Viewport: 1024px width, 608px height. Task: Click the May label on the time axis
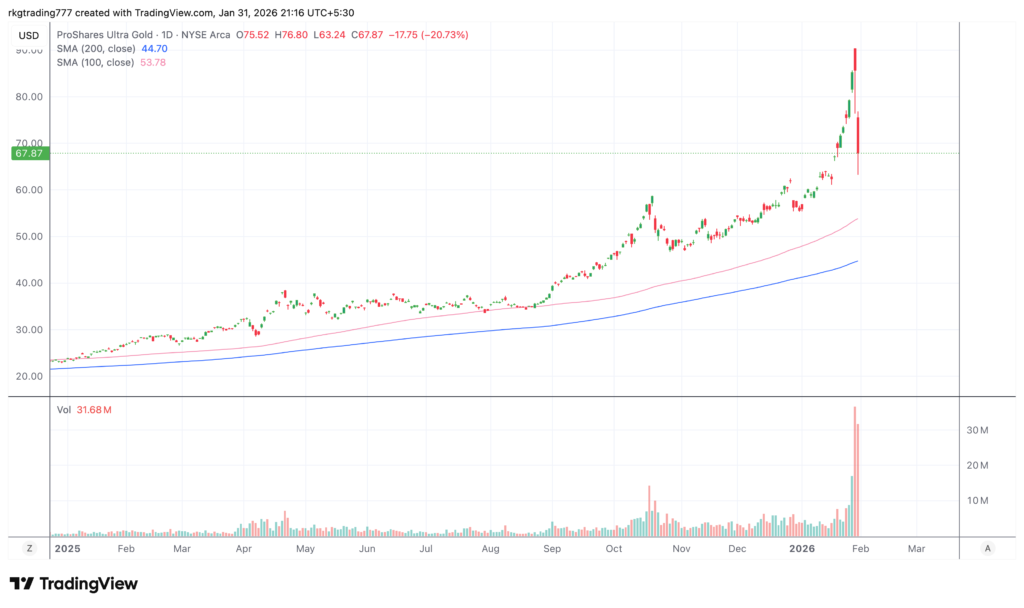click(x=306, y=549)
